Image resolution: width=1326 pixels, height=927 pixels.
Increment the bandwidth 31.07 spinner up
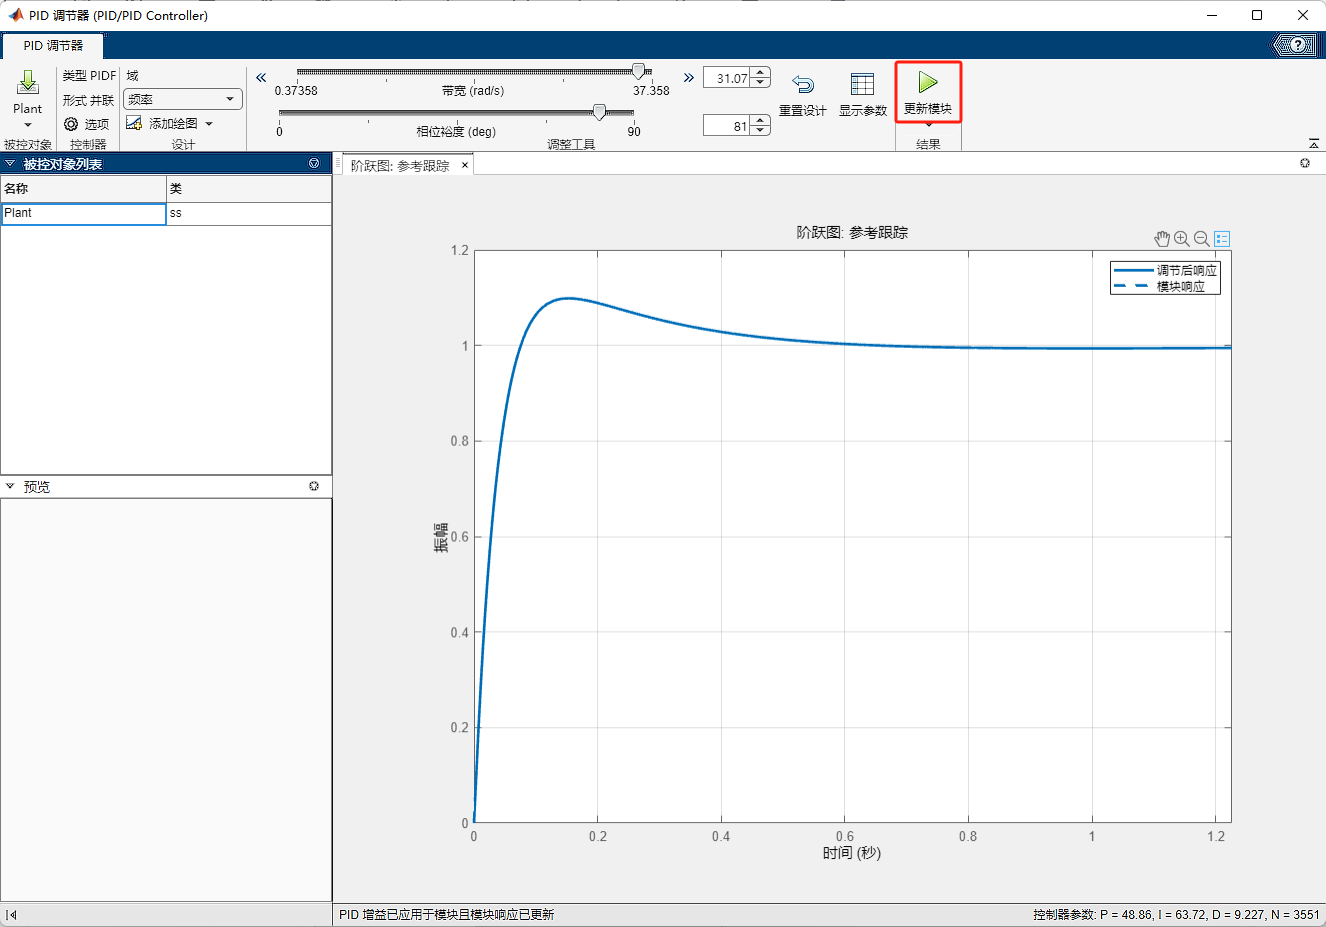760,72
